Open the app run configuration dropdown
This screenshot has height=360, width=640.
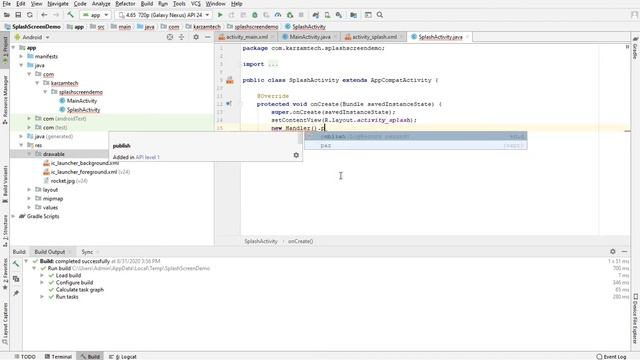[x=96, y=15]
